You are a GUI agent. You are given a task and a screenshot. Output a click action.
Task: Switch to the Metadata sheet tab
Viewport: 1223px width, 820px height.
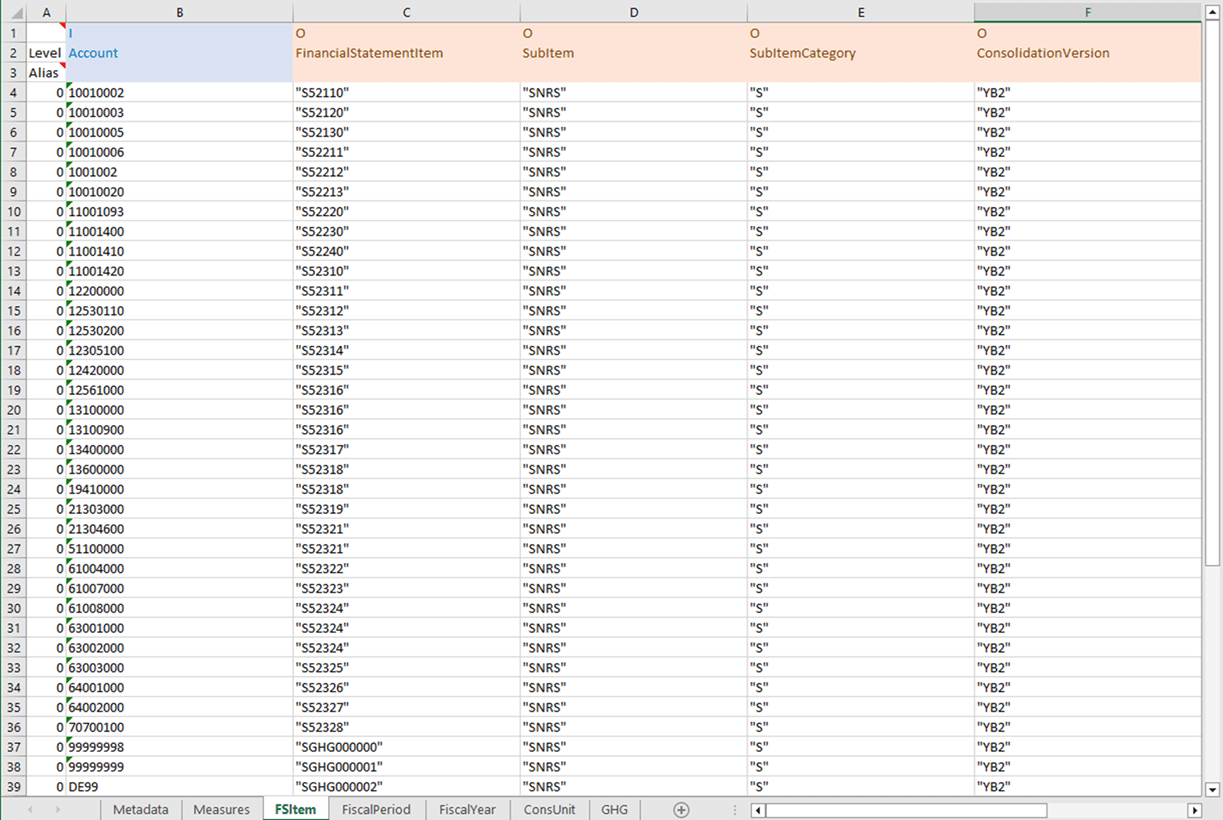140,809
